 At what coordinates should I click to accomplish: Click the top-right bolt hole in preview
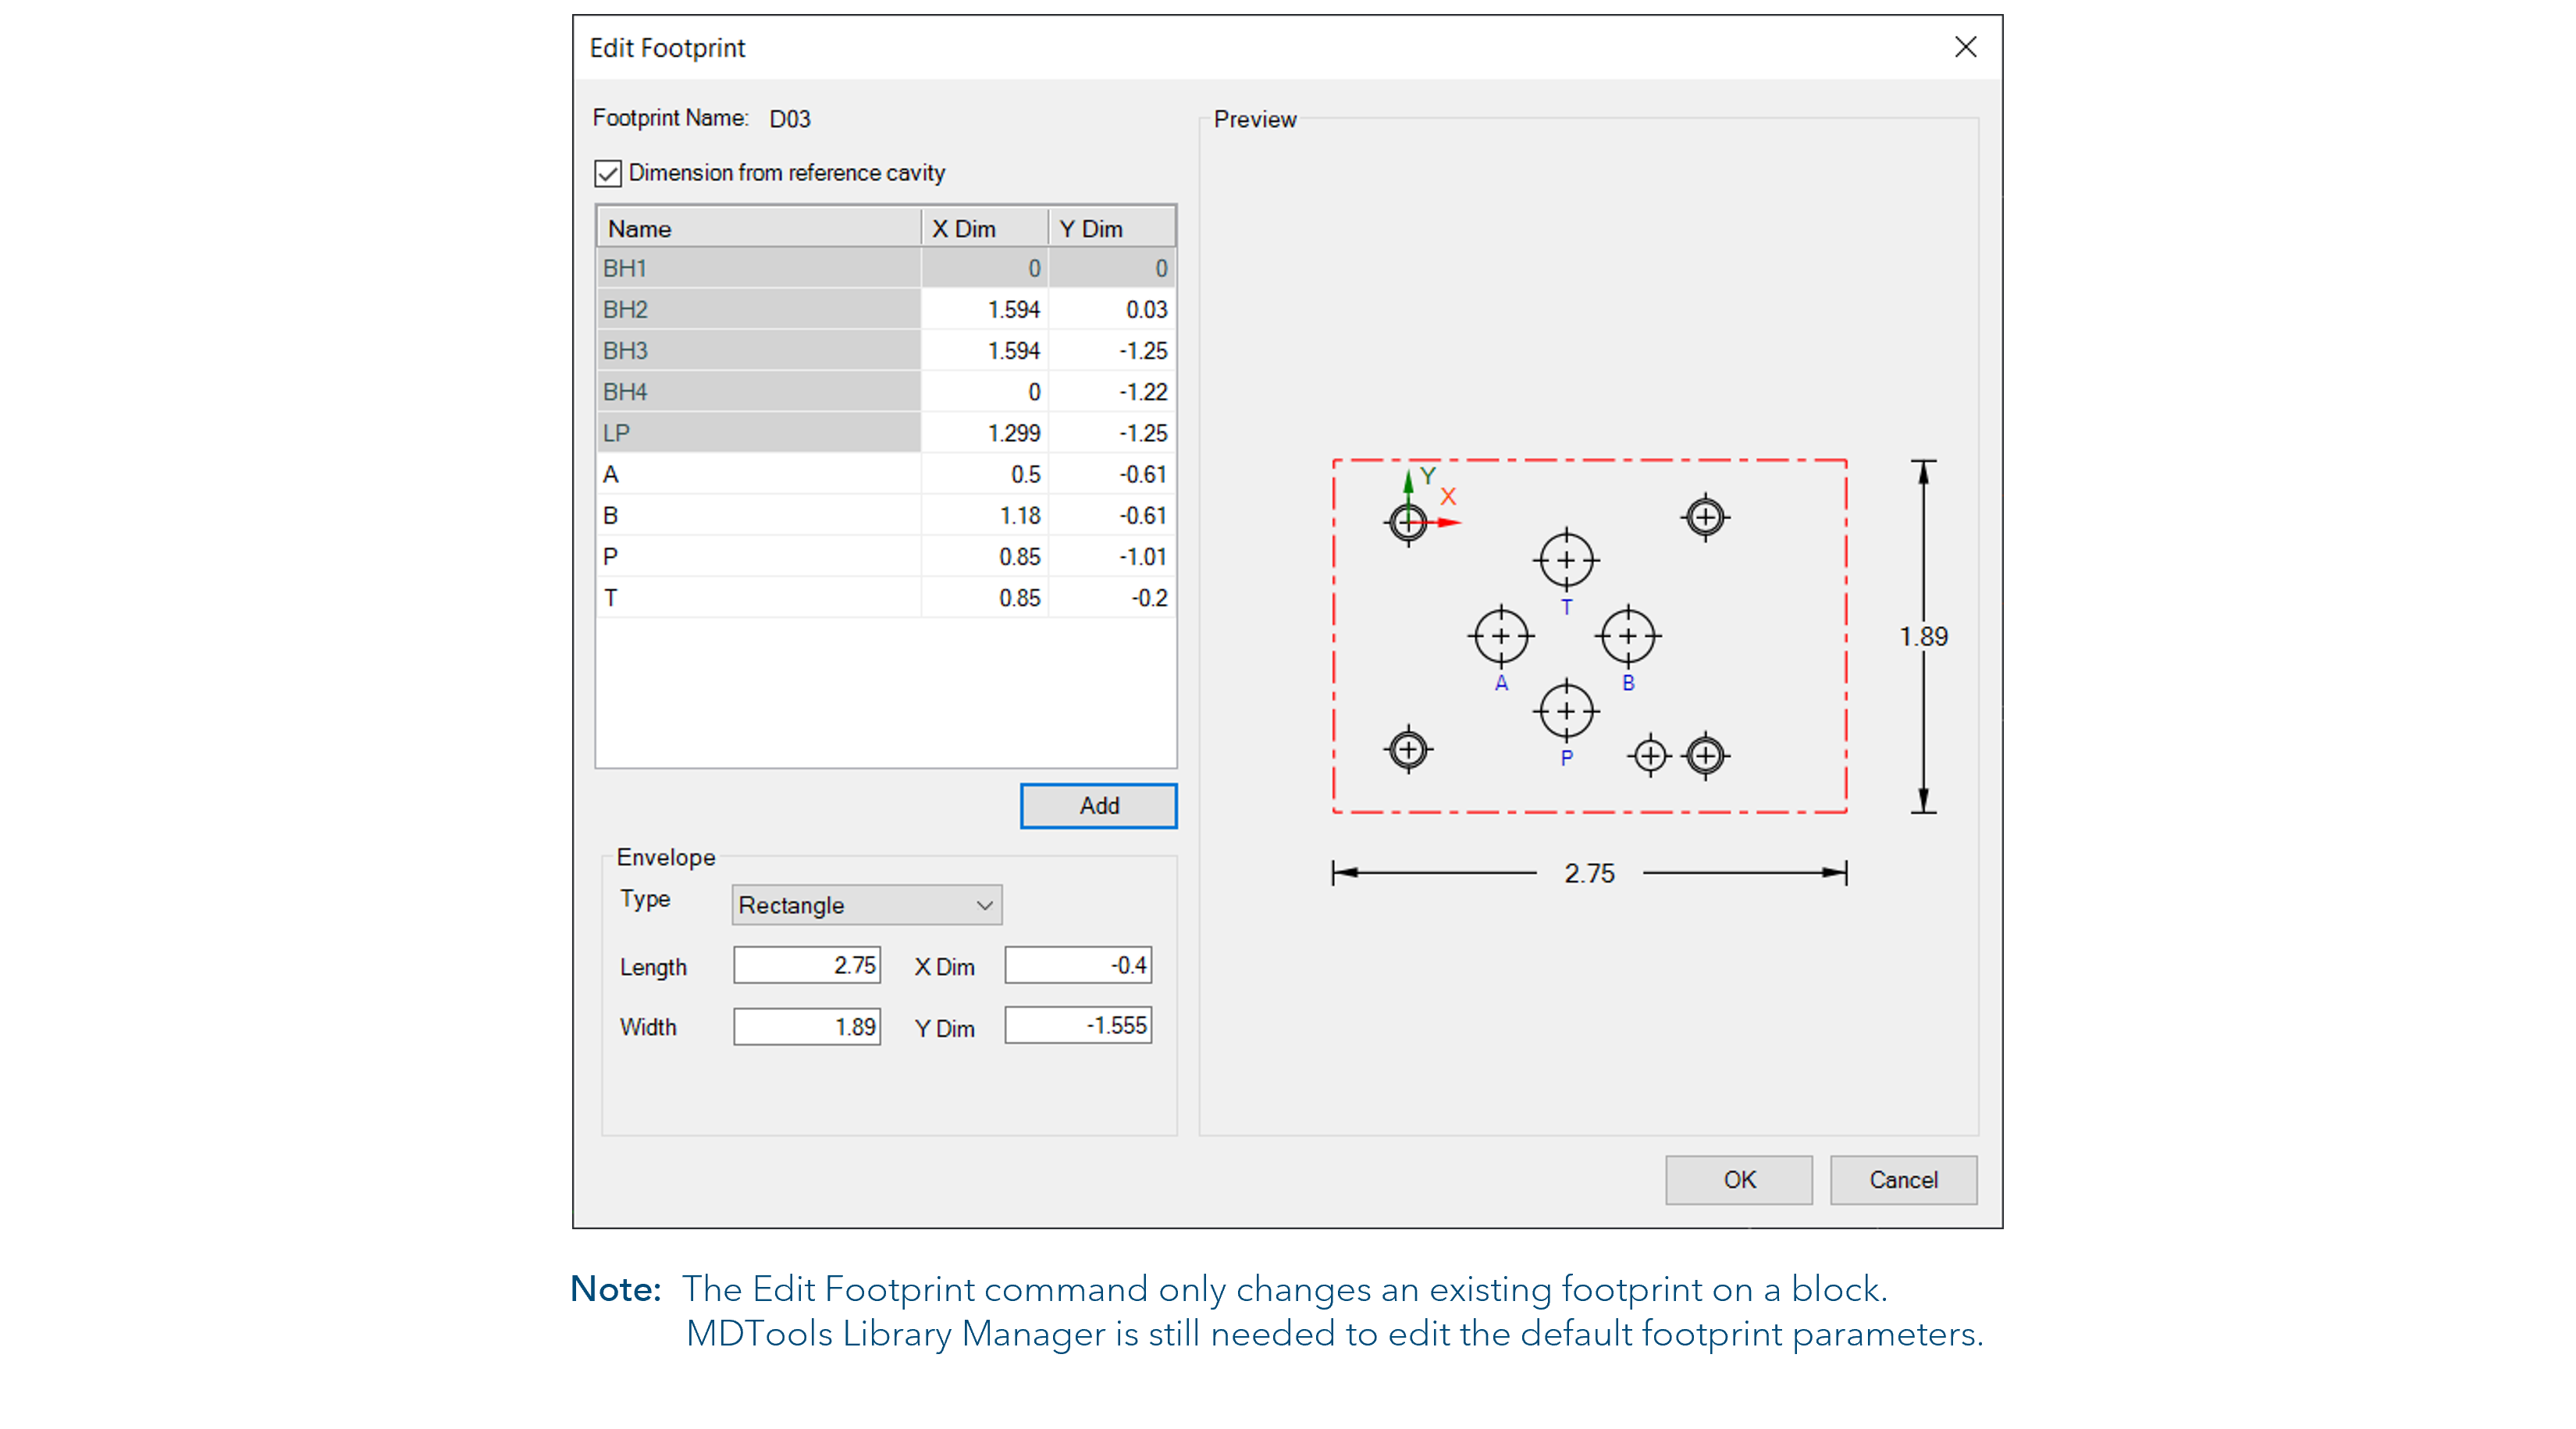[x=1705, y=517]
